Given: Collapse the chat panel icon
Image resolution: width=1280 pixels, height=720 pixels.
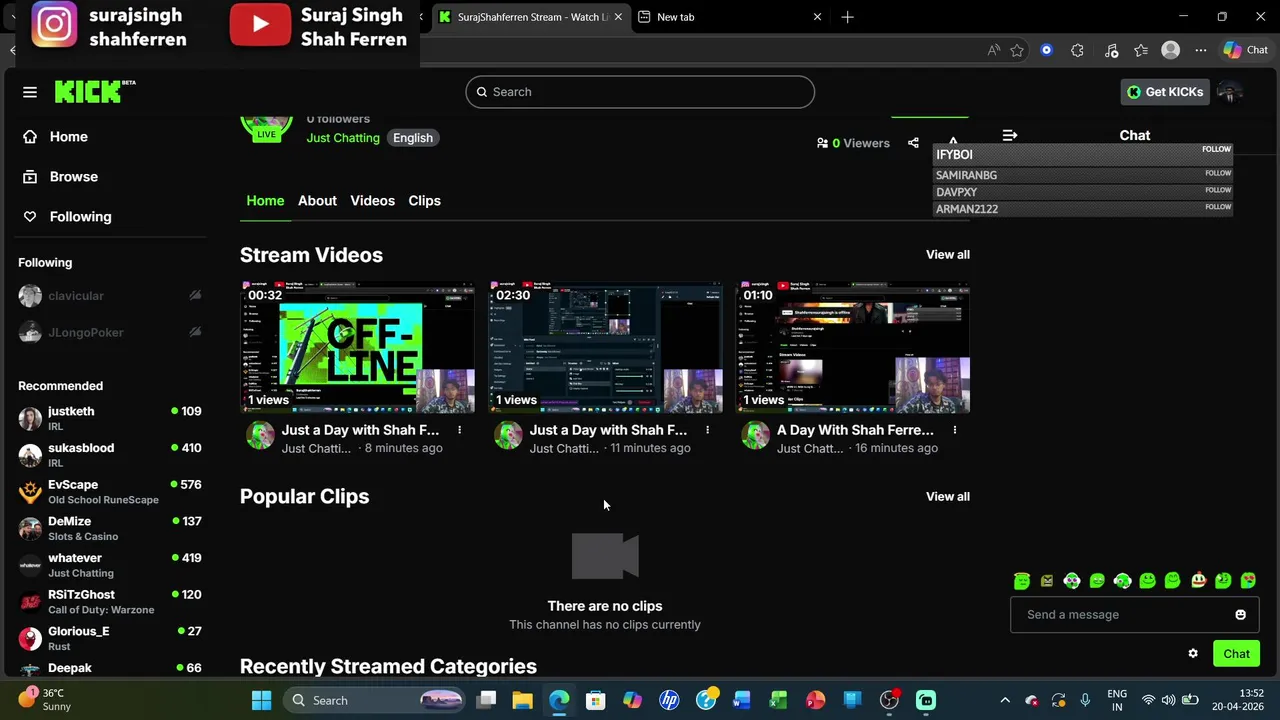Looking at the screenshot, I should (x=1010, y=135).
